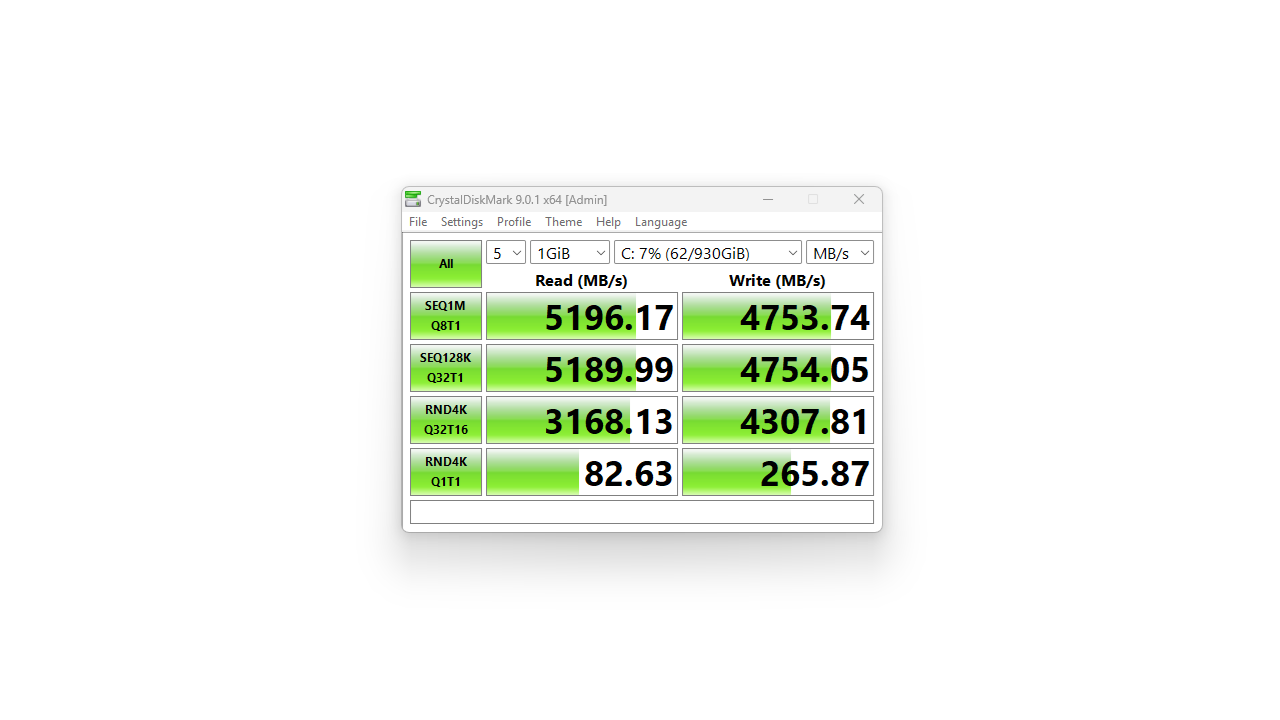Screen dimensions: 1280x720
Task: Open the Settings menu
Action: click(x=462, y=222)
